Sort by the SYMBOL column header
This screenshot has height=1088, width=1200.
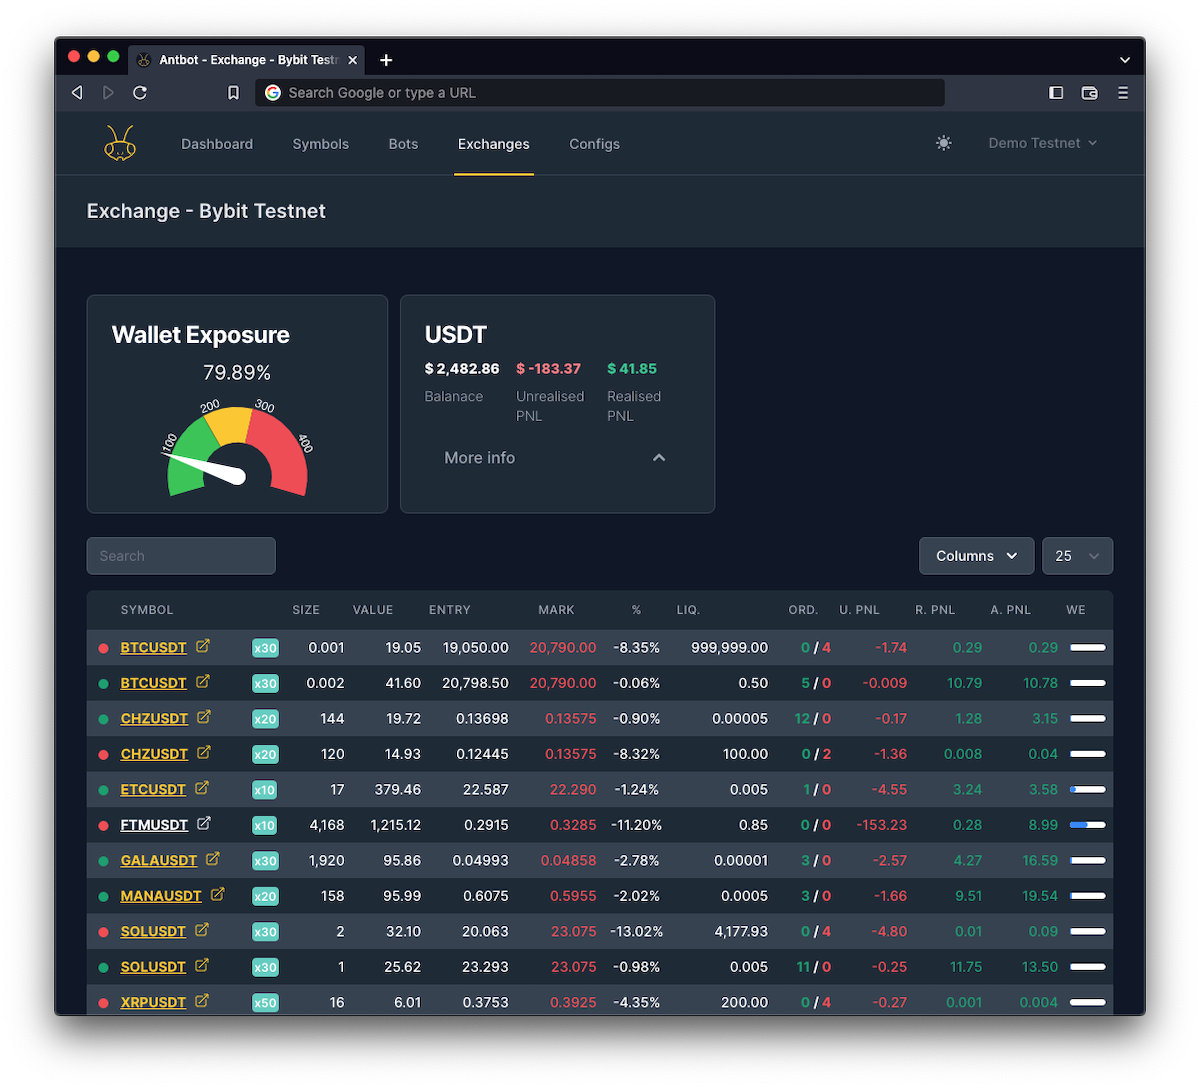[x=147, y=610]
